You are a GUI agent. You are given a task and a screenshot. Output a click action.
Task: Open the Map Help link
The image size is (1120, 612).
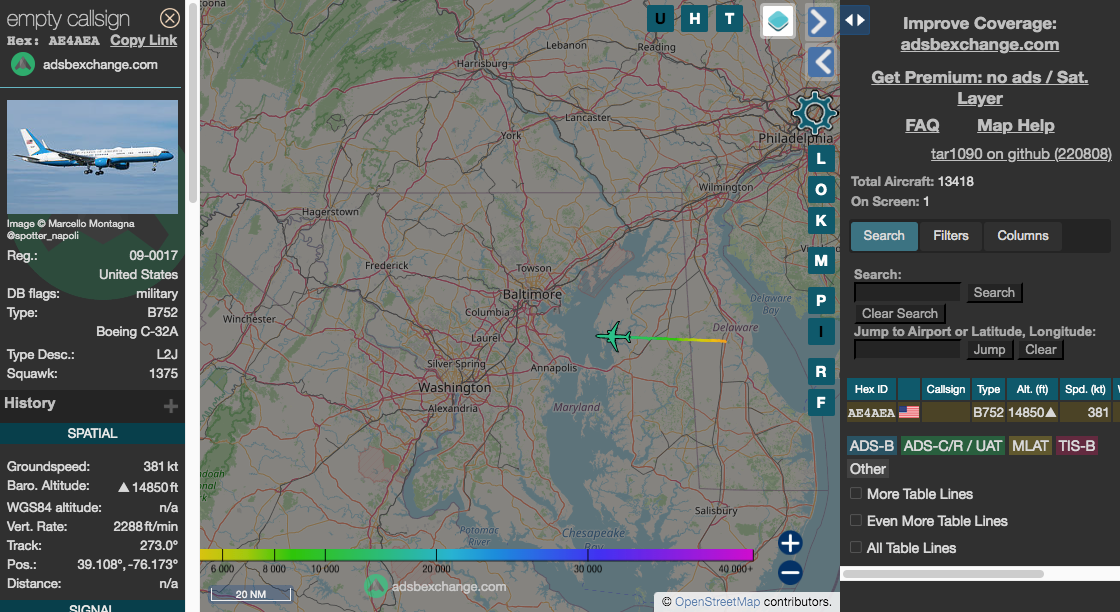pyautogui.click(x=1016, y=126)
